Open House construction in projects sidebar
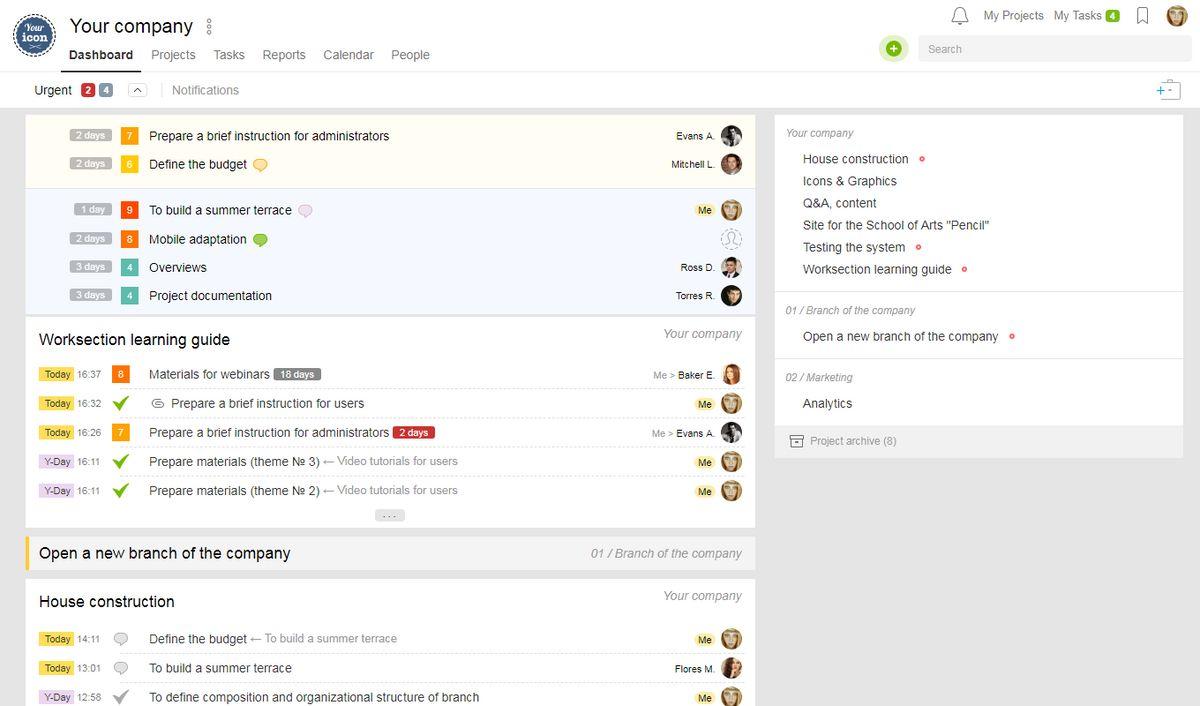1200x706 pixels. pyautogui.click(x=856, y=159)
